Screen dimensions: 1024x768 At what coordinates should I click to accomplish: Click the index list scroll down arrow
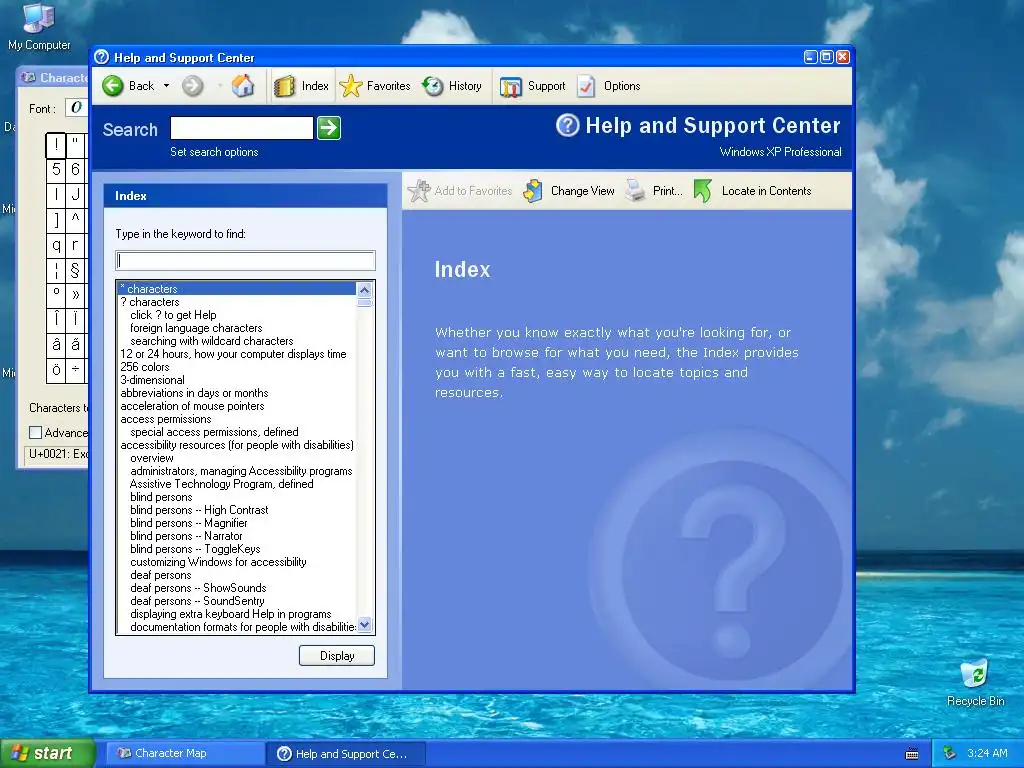364,625
